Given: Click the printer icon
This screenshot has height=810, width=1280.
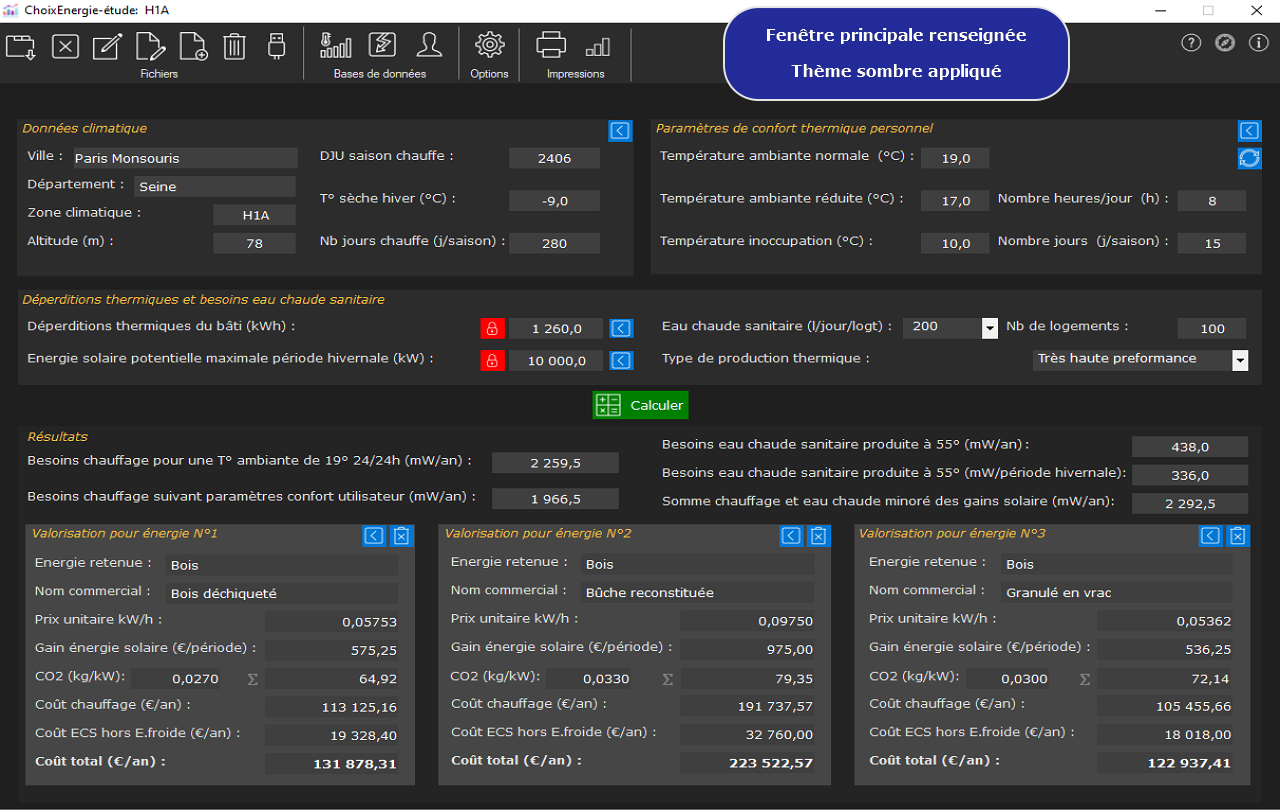Looking at the screenshot, I should (552, 45).
